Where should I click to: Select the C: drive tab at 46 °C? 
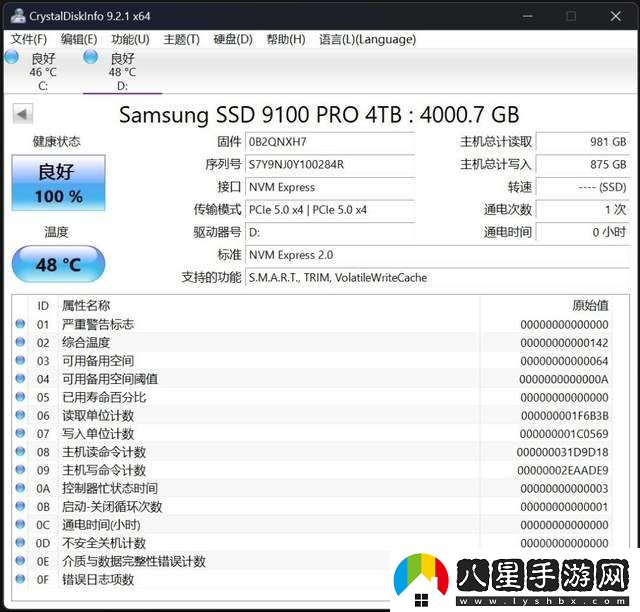tap(43, 71)
